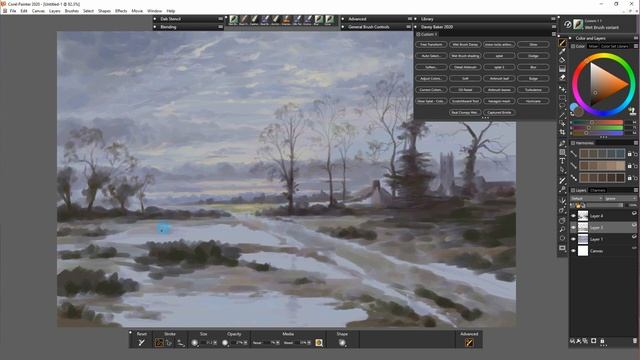The height and width of the screenshot is (360, 640).
Task: Select the Layer 3 thumbnail
Action: click(583, 227)
